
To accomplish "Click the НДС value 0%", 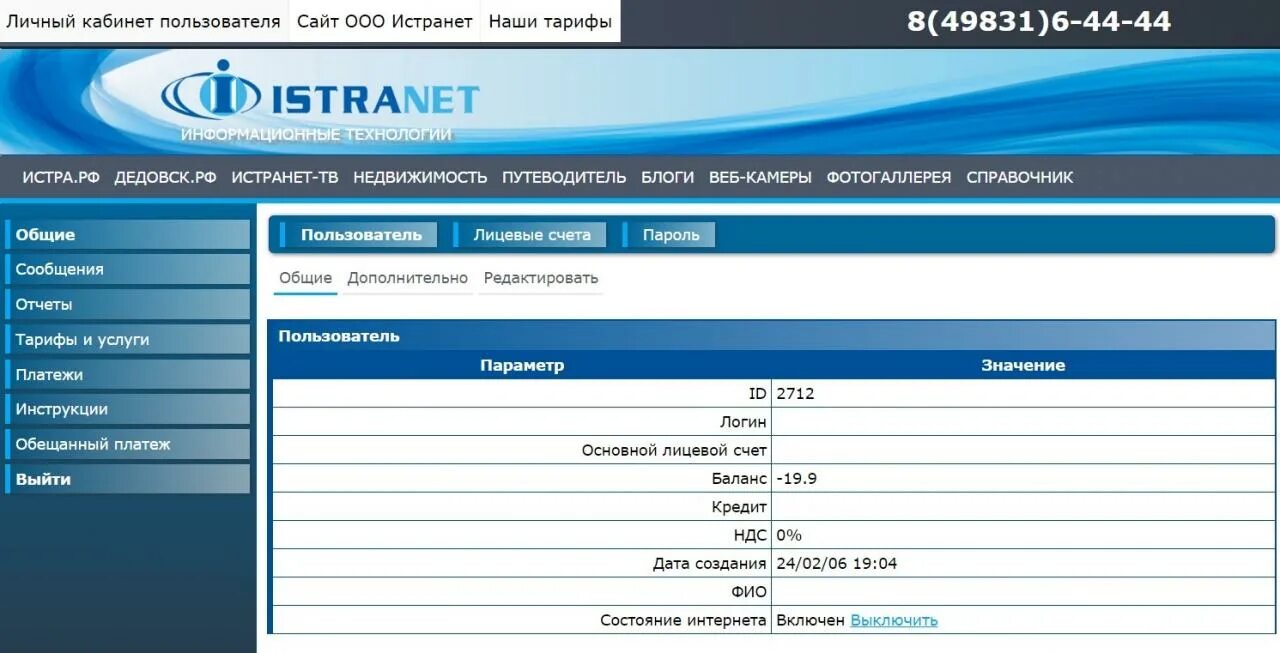I will [789, 535].
